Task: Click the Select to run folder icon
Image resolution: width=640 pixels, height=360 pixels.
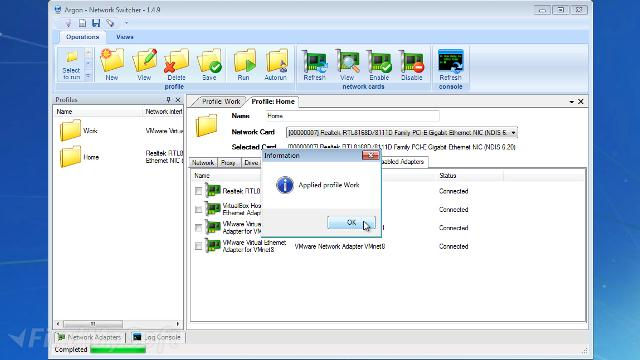Action: tap(71, 64)
